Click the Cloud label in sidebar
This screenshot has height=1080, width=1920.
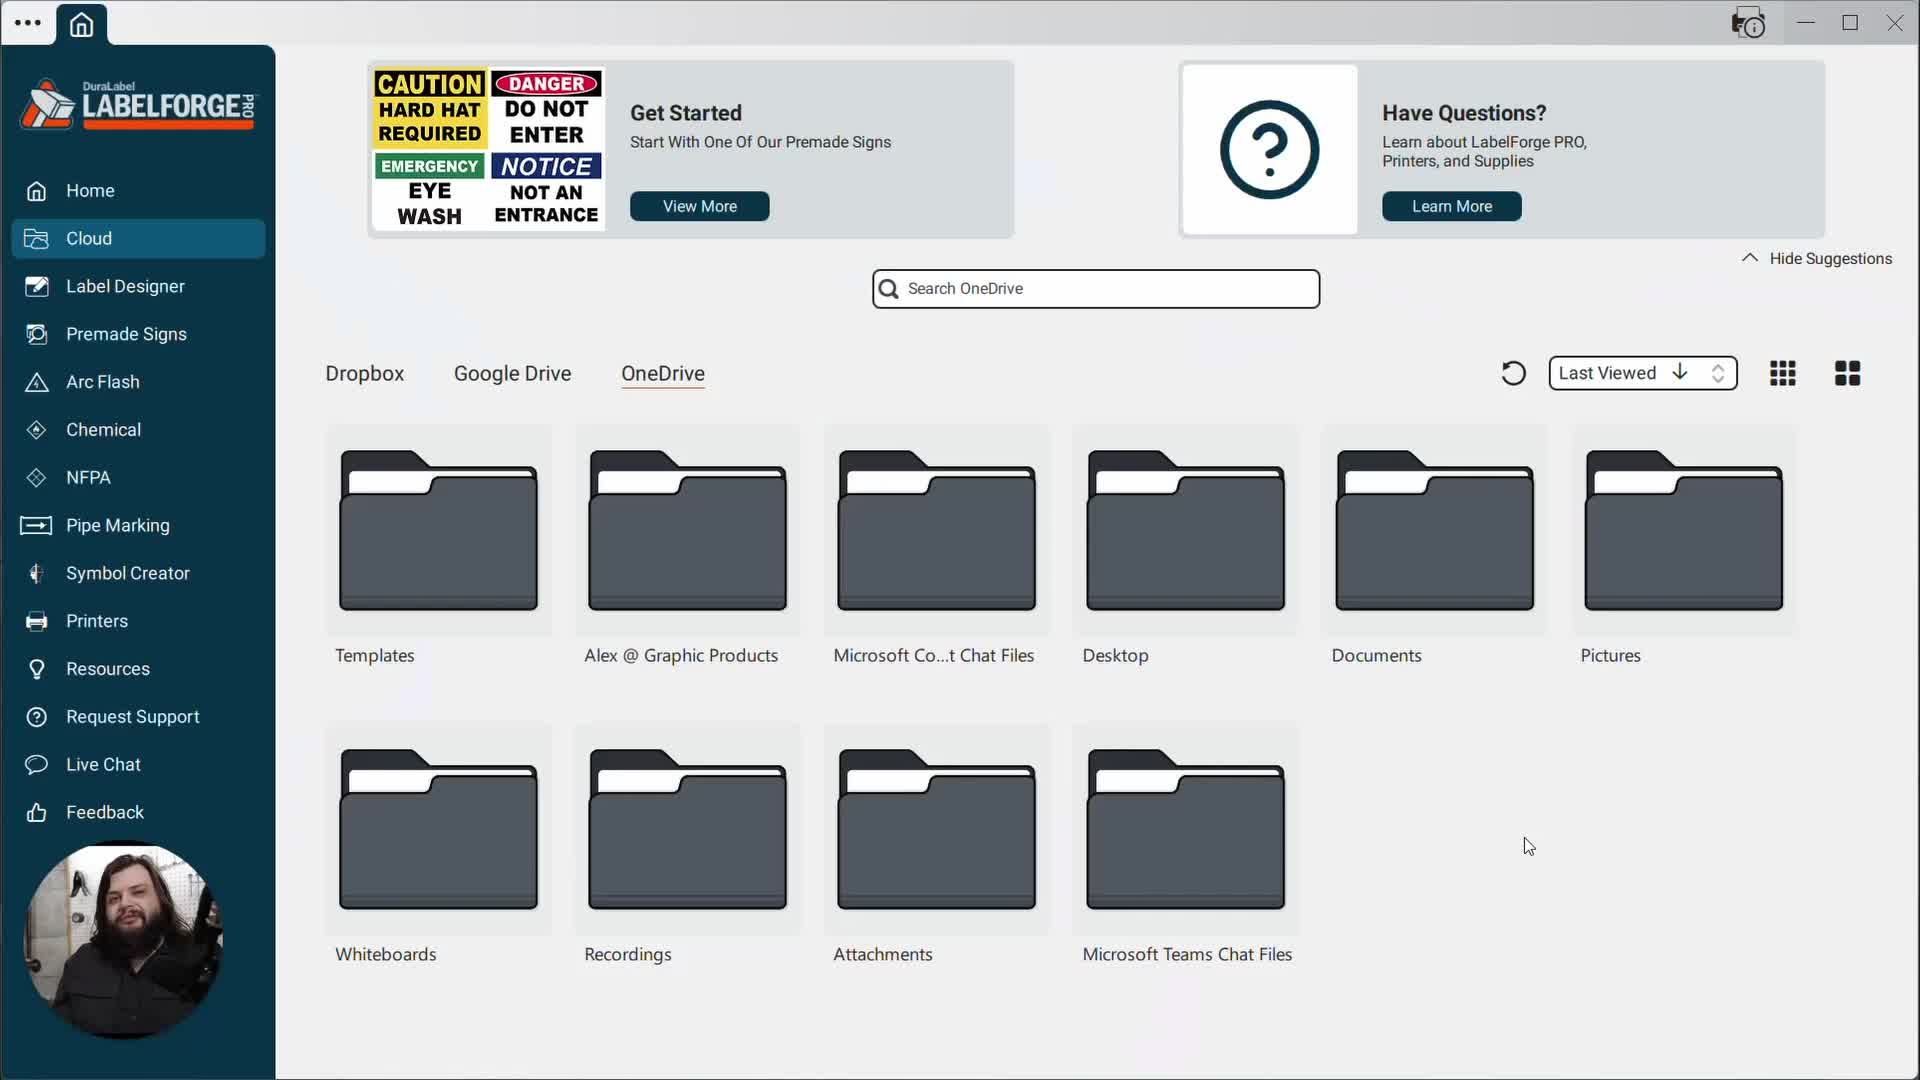[x=89, y=239]
